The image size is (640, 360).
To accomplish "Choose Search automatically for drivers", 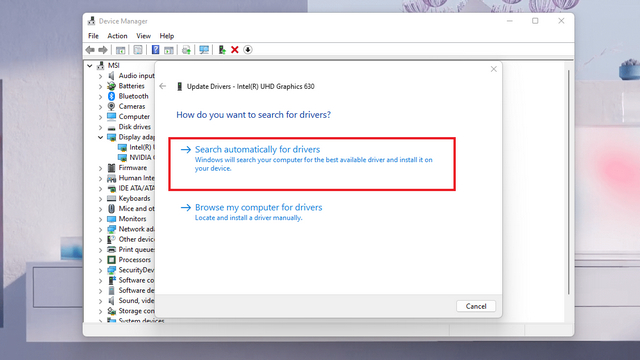I will 312,164.
